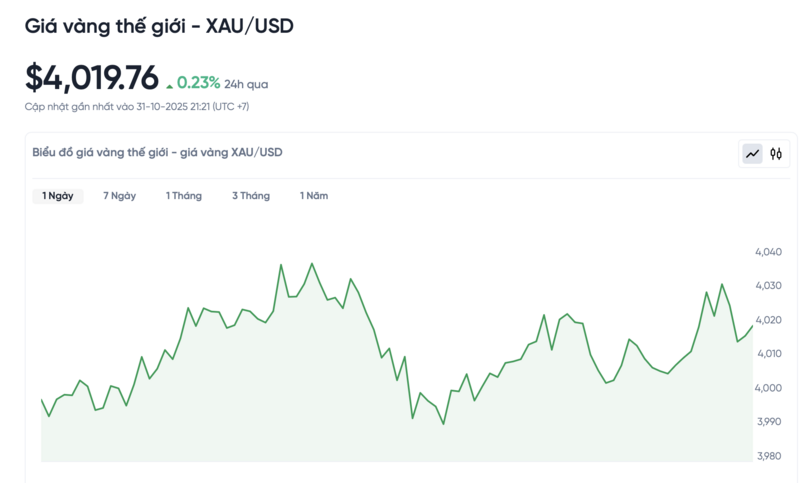Screen dimensions: 800x483
Task: Show the 3 Tháng chart range
Action: tap(251, 196)
